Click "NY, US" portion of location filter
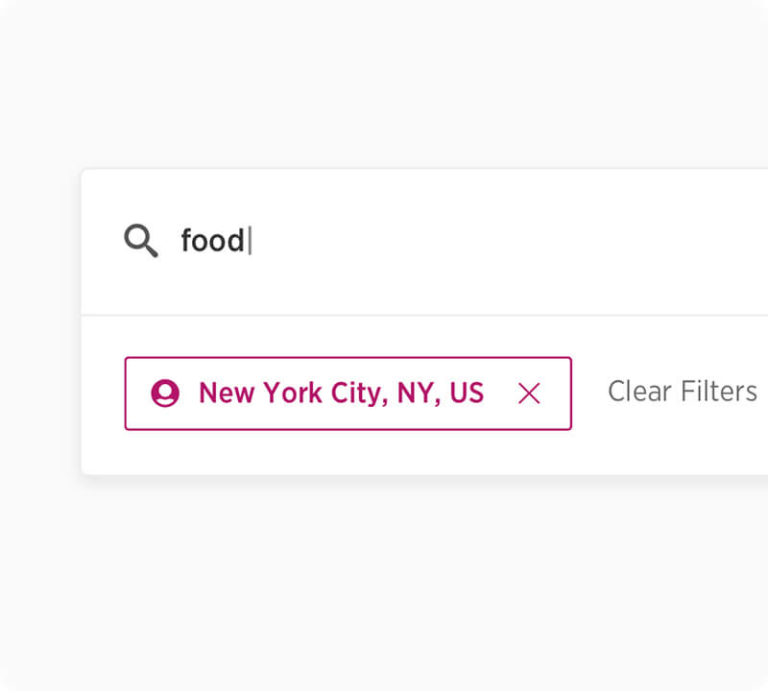Screen dimensions: 768x693 point(440,393)
